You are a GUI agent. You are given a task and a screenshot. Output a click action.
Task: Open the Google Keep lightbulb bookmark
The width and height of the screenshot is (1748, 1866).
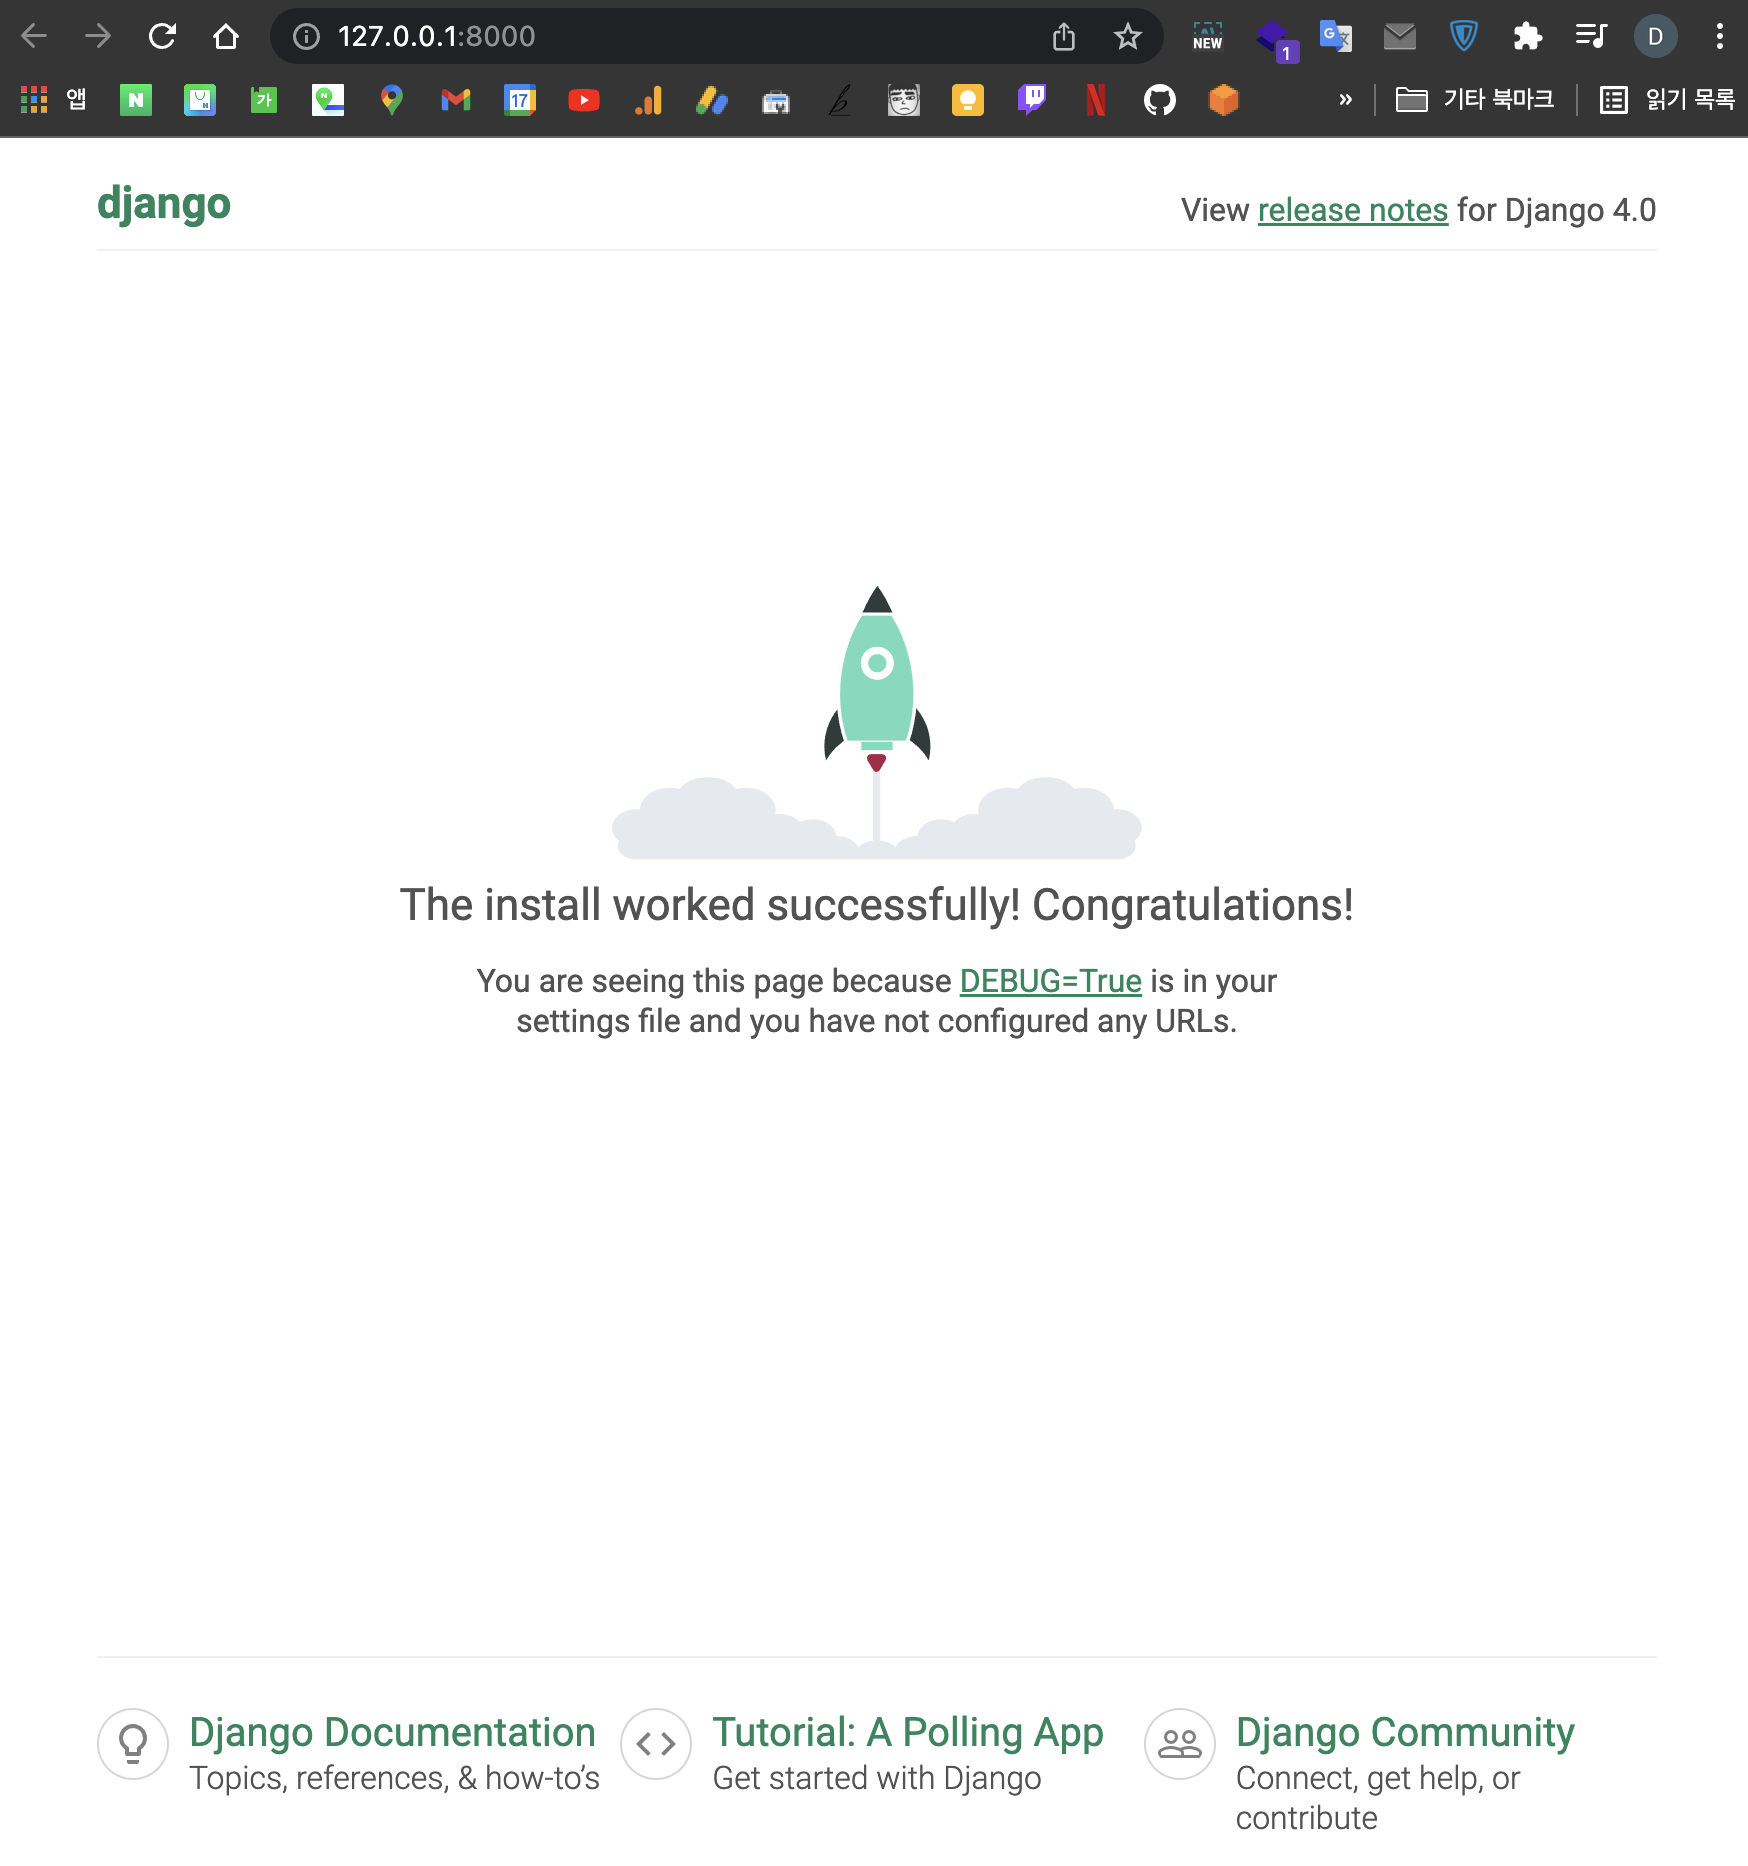point(968,100)
